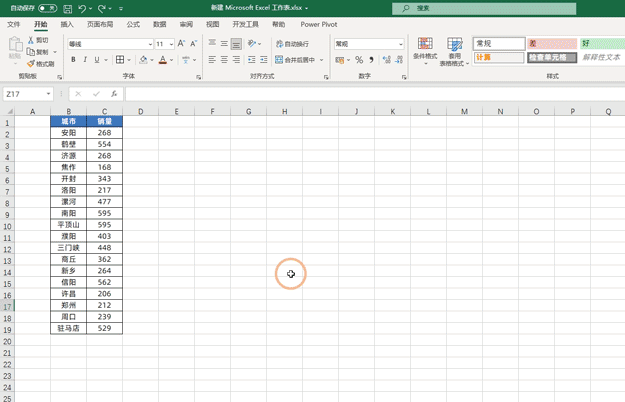Screen dimensions: 625x402
Task: Click the Decrease Indent icon
Action: pyautogui.click(x=252, y=60)
